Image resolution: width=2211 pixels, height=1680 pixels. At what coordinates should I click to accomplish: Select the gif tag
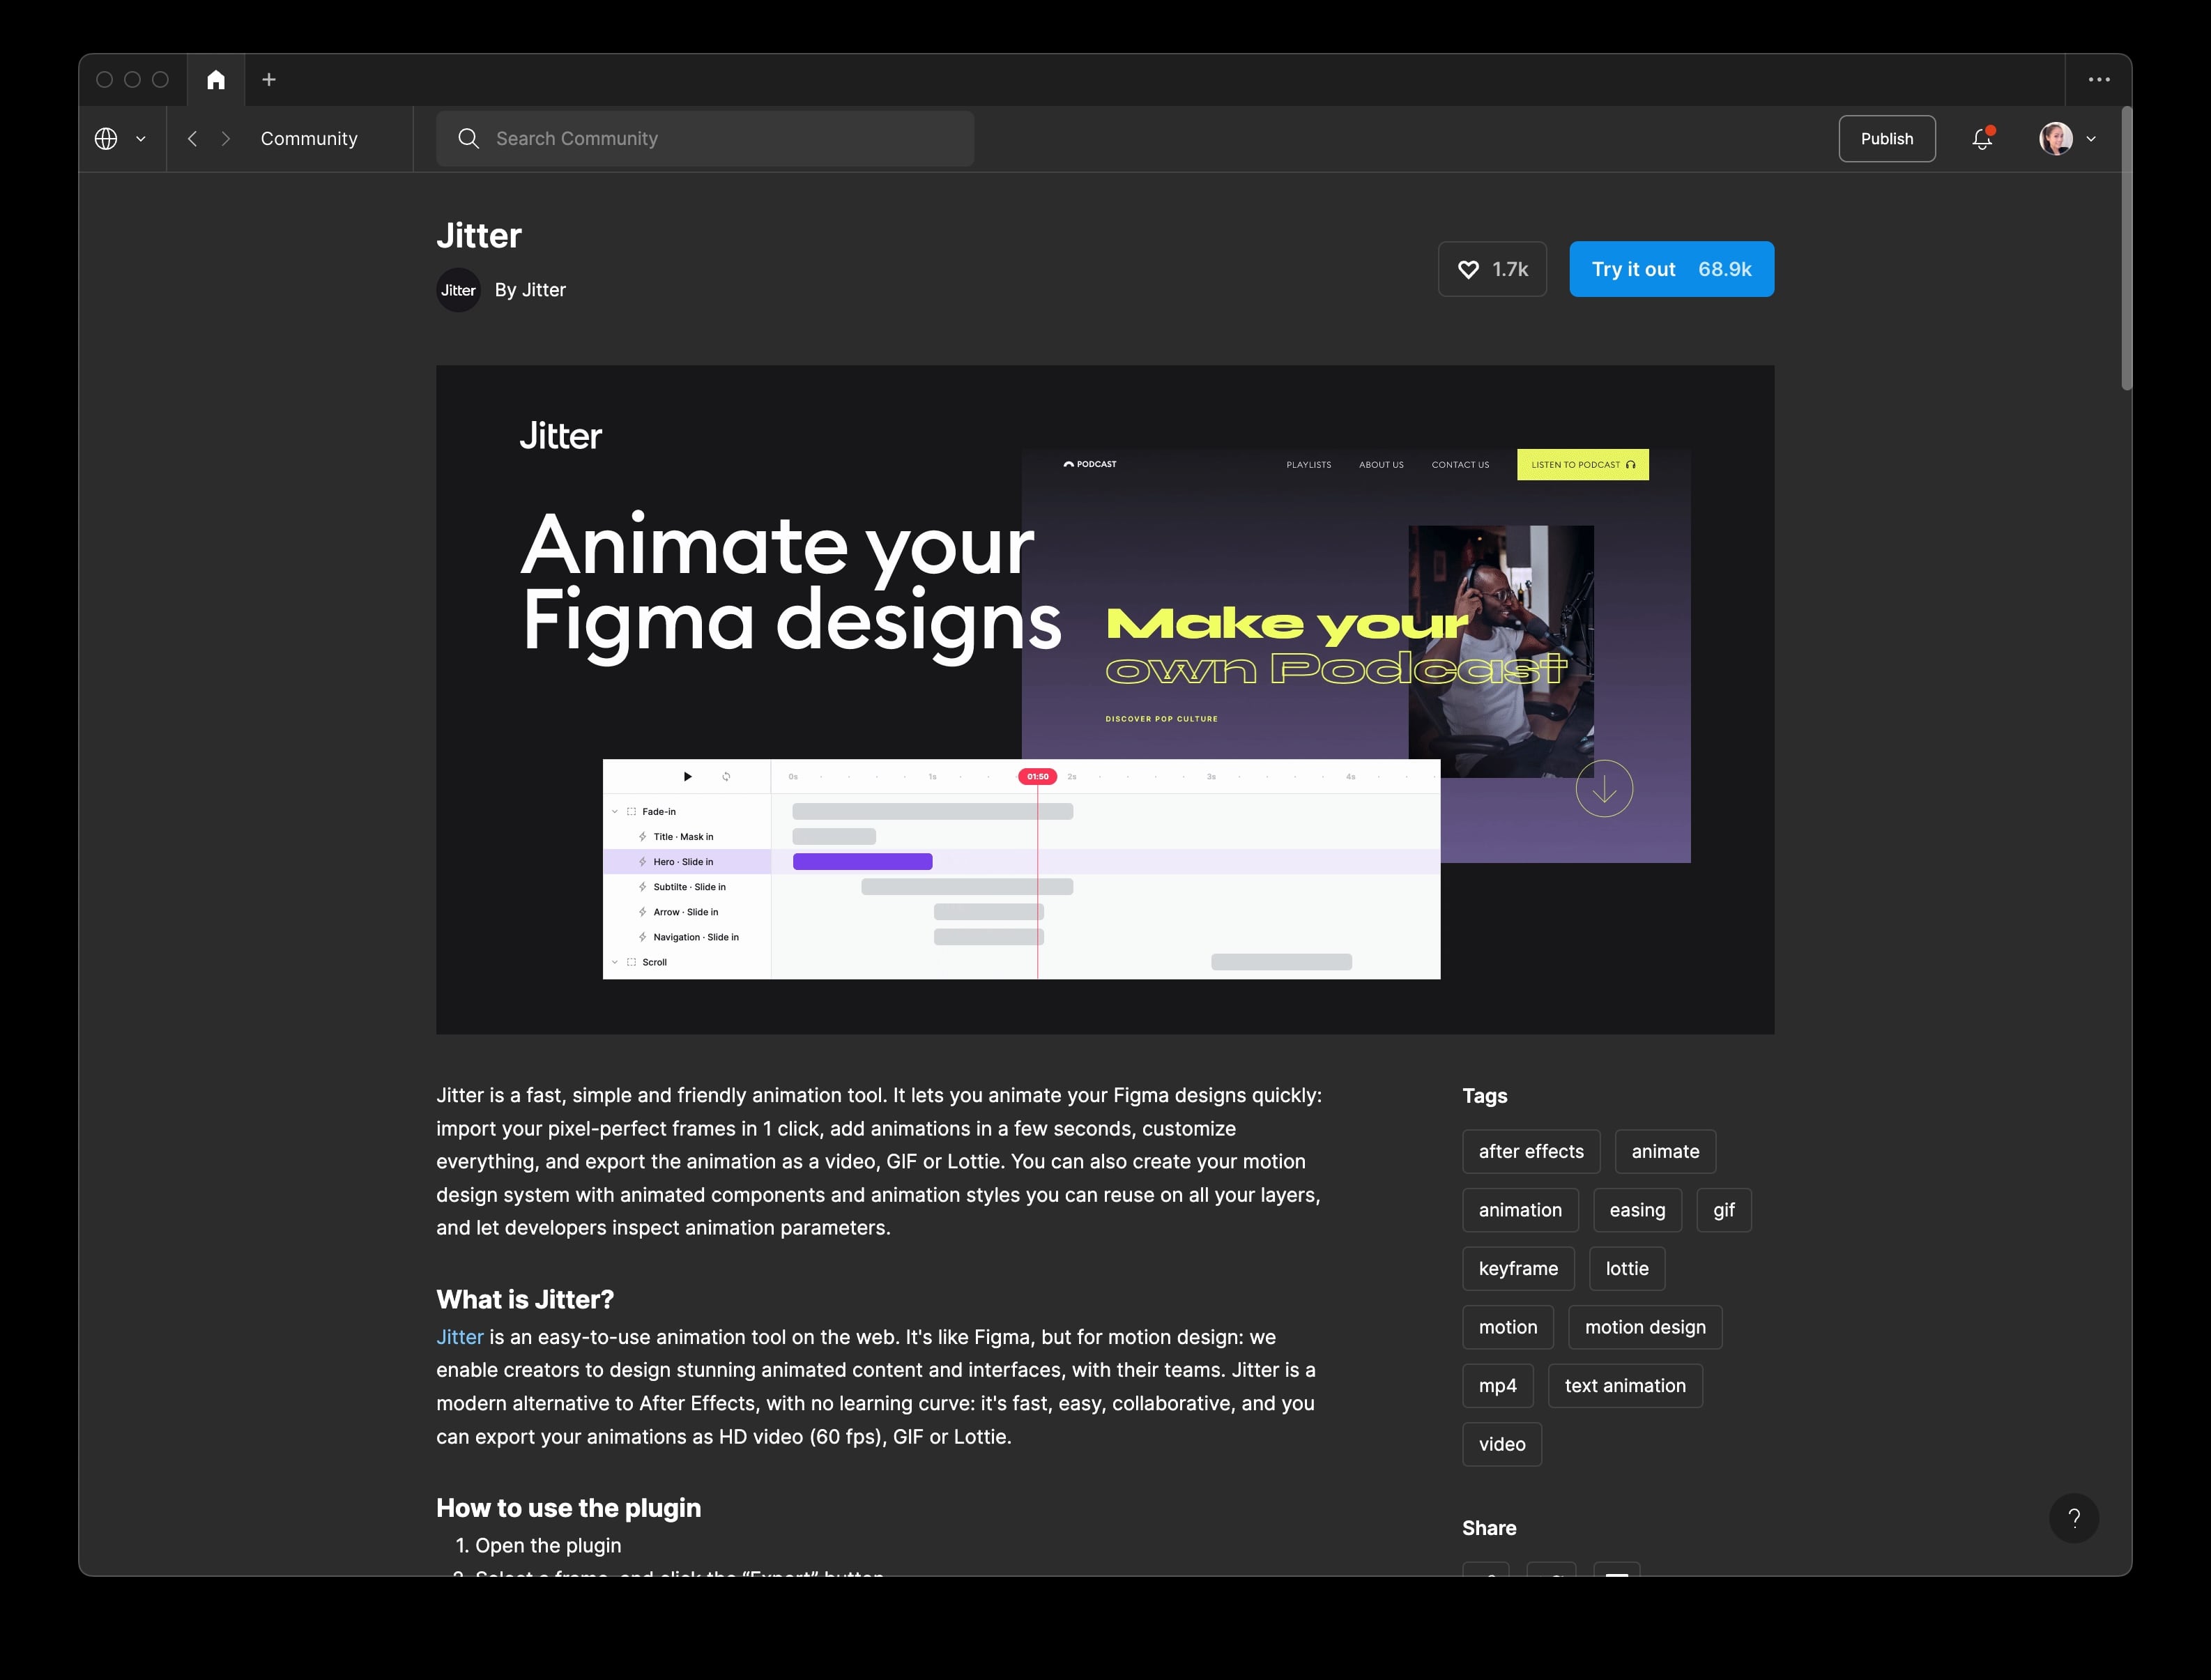[x=1724, y=1210]
